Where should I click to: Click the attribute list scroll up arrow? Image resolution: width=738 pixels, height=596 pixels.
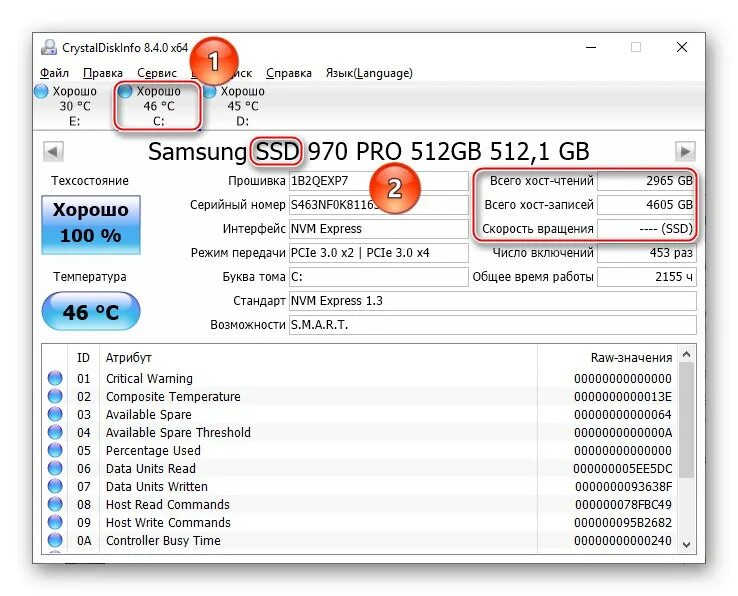(686, 354)
